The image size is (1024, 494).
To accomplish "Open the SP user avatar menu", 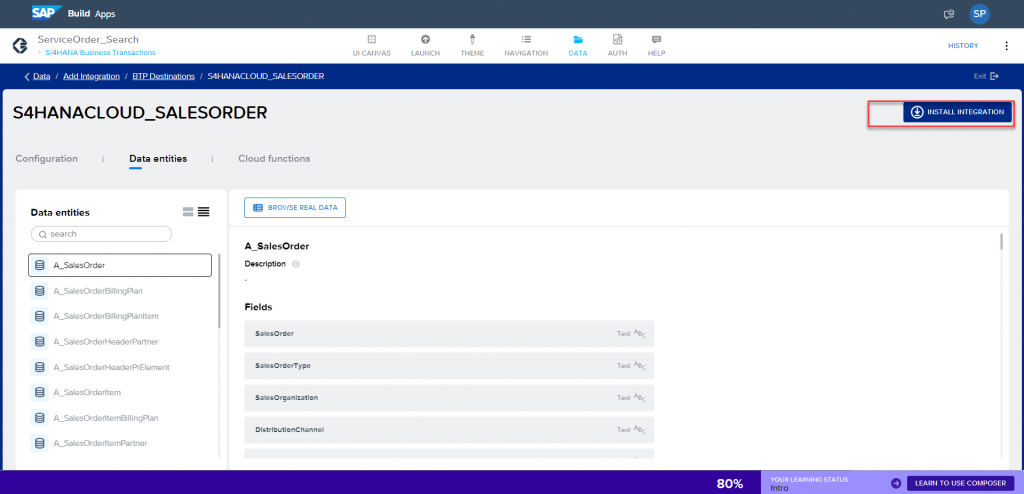I will click(979, 14).
